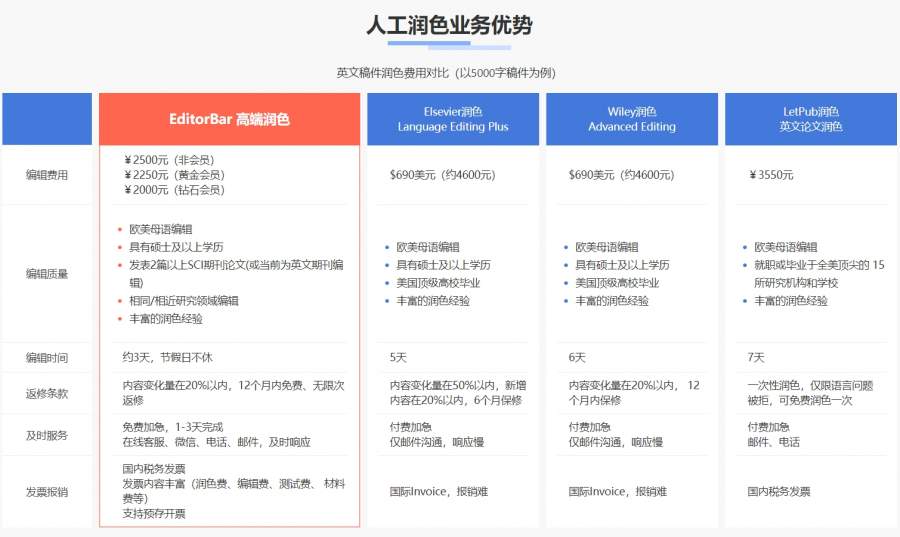Click EditorBar bullet 欧美母语编辑
The width and height of the screenshot is (900, 537).
(x=161, y=229)
